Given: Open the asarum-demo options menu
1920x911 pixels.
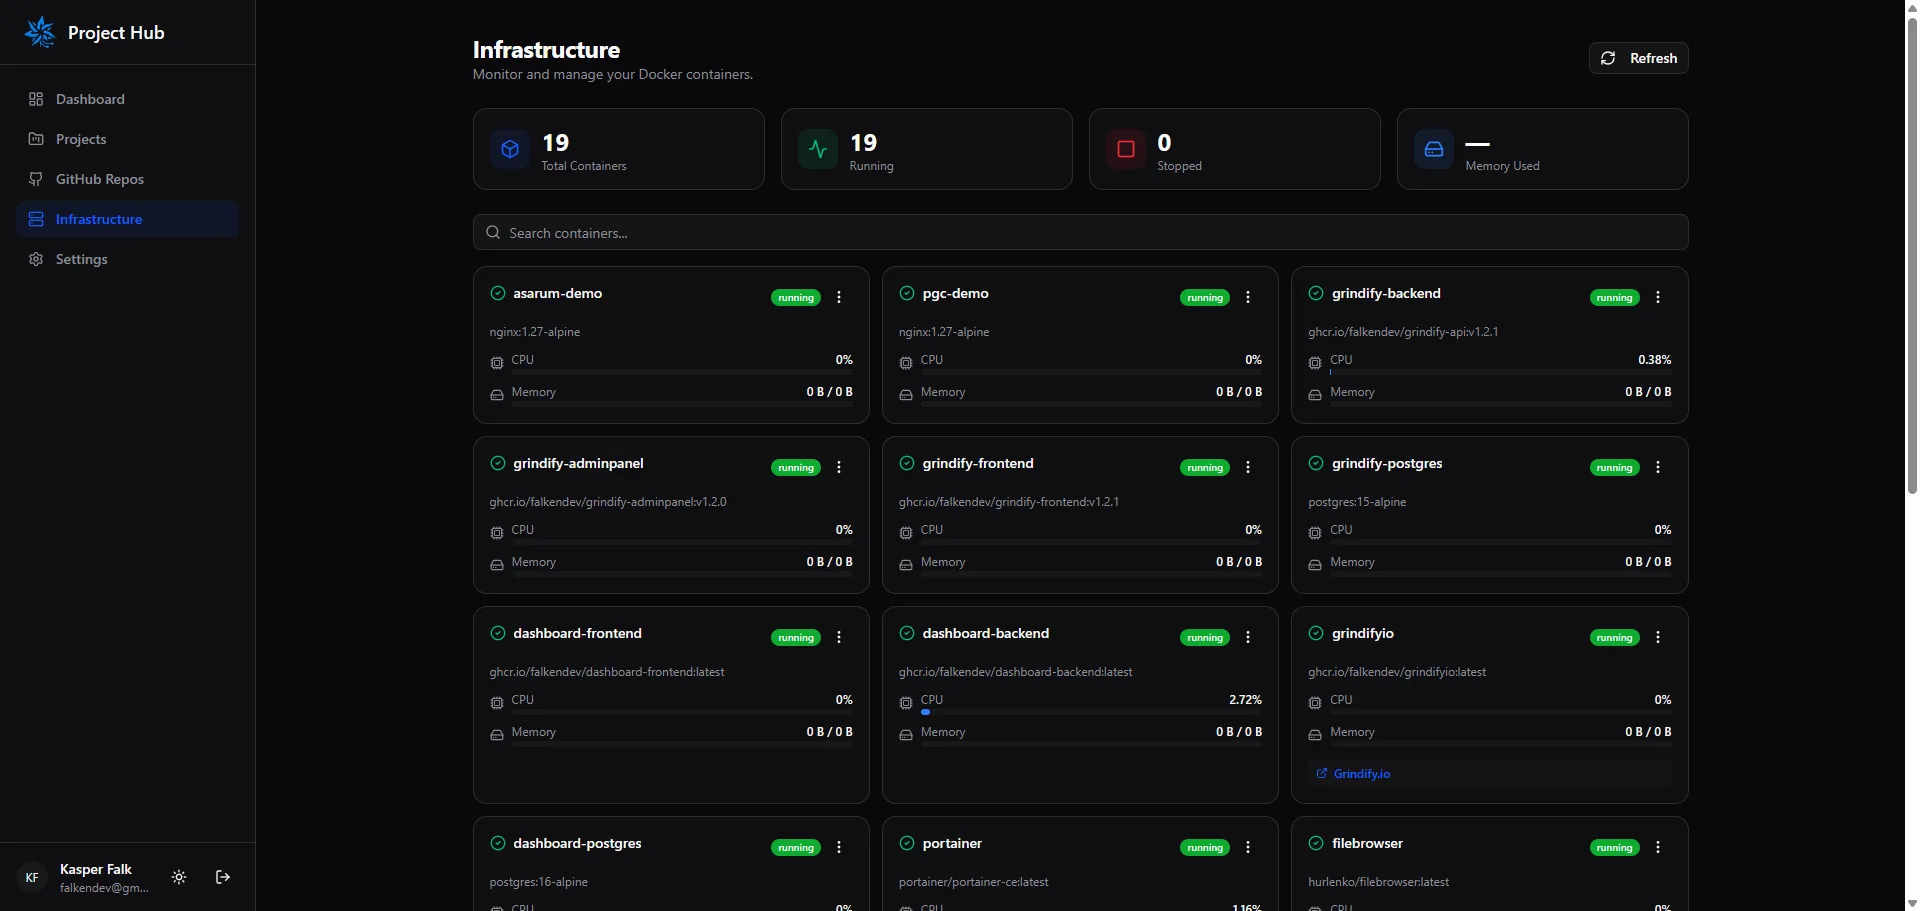Looking at the screenshot, I should tap(839, 297).
